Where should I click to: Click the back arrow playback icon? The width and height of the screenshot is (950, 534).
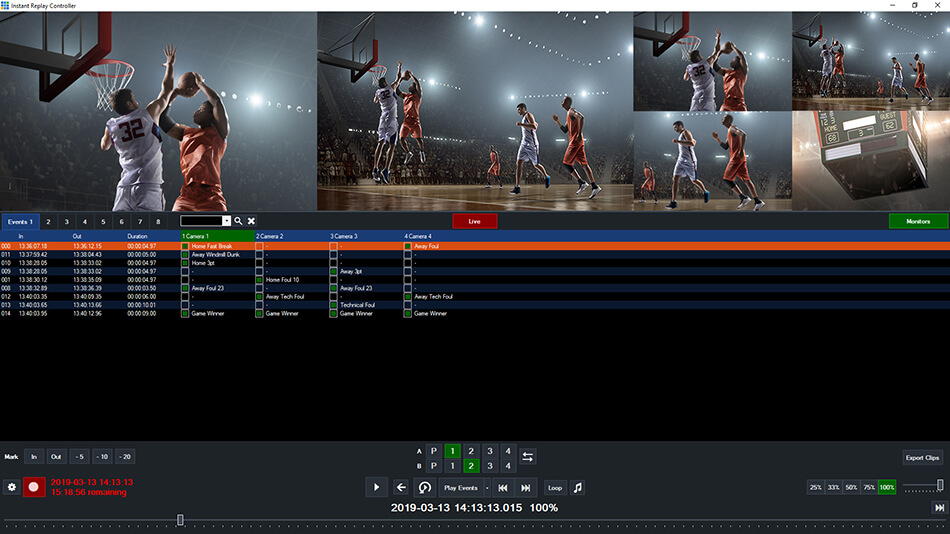point(401,487)
